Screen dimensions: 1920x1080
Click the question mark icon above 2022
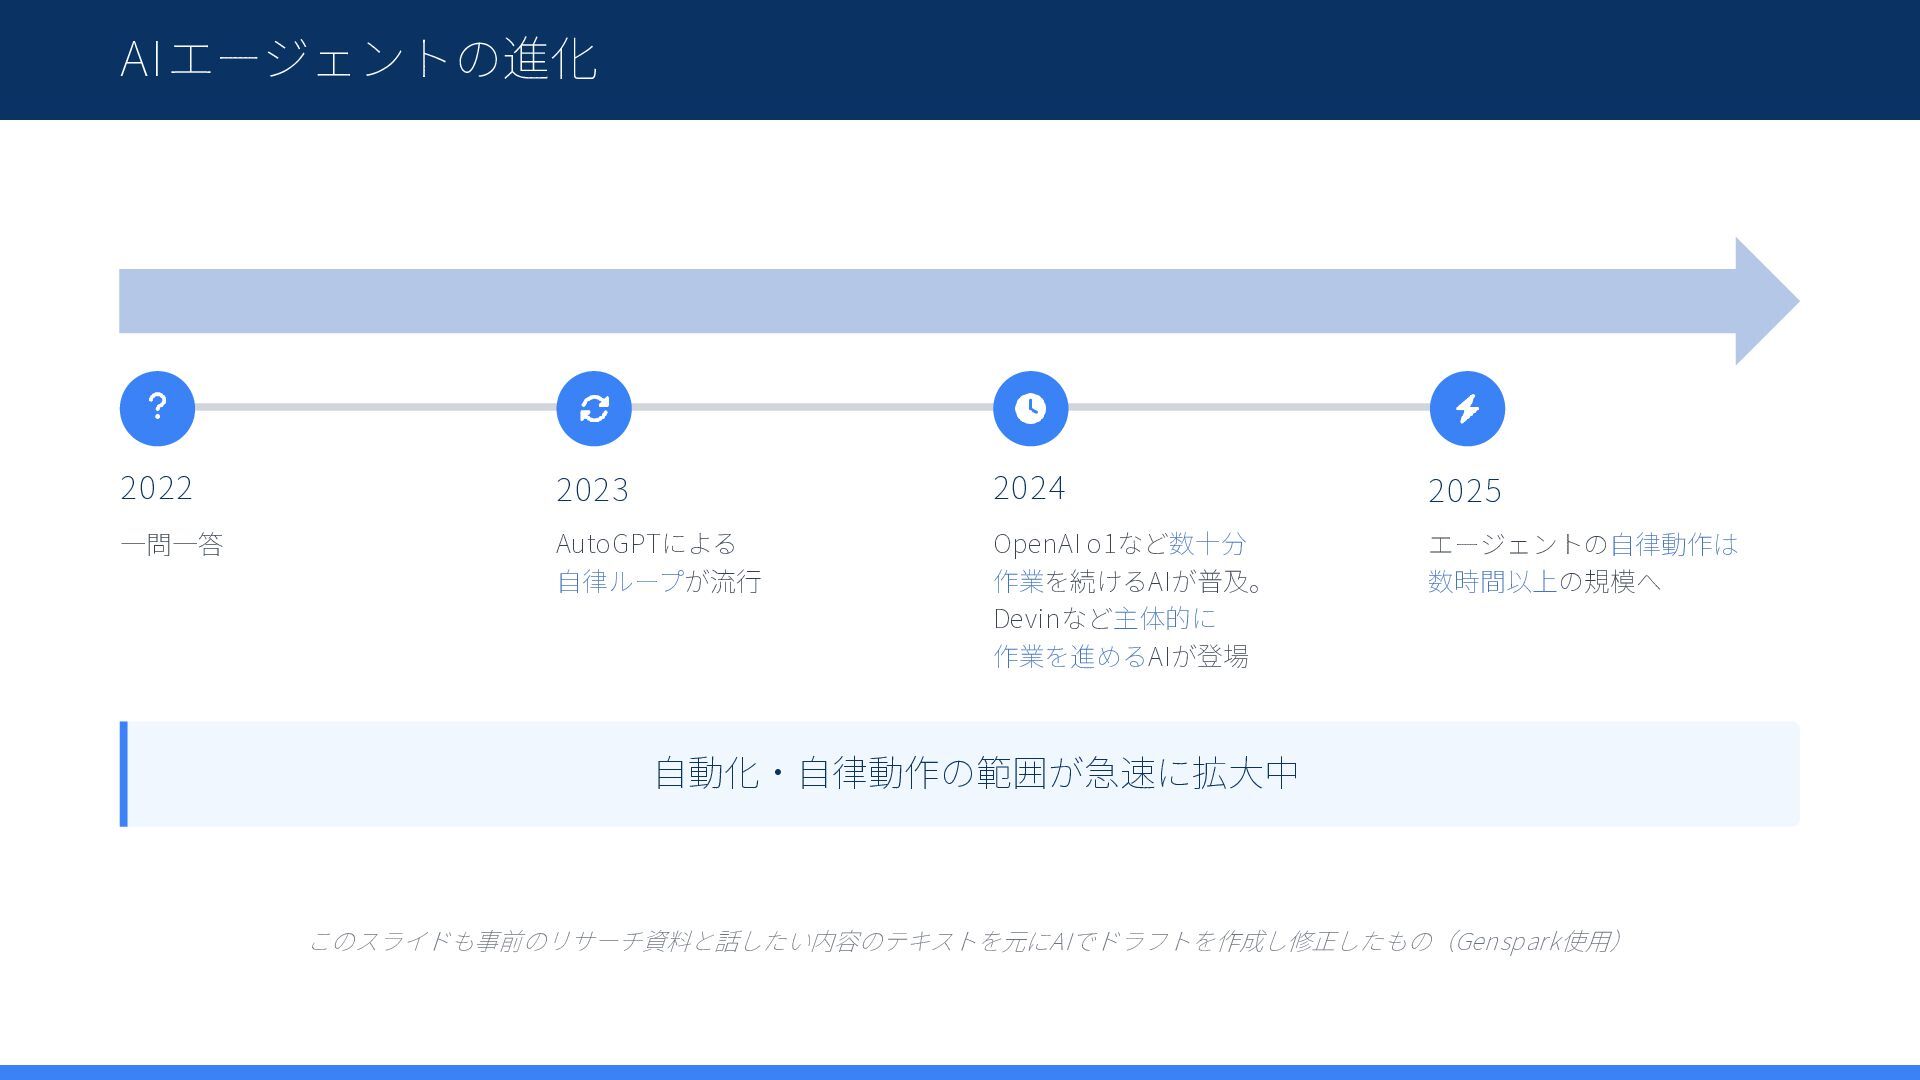157,408
